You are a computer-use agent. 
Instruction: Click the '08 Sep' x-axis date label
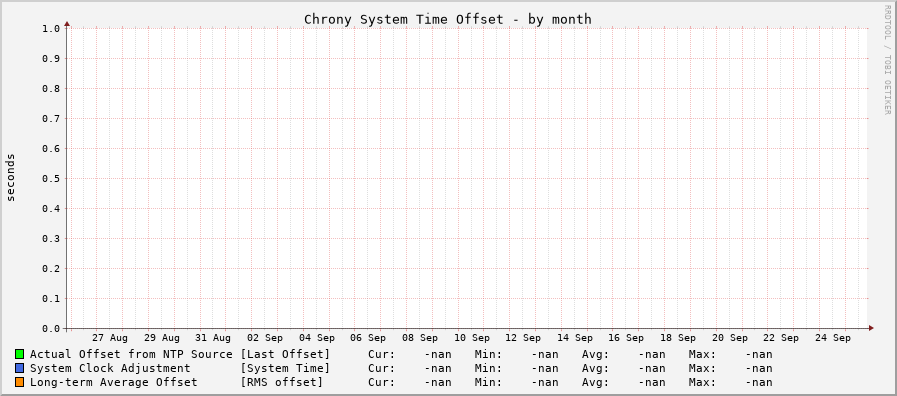click(x=420, y=338)
